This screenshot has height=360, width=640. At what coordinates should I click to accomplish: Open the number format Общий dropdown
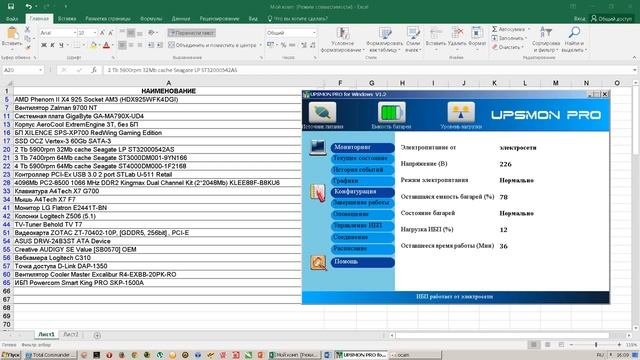pos(314,33)
